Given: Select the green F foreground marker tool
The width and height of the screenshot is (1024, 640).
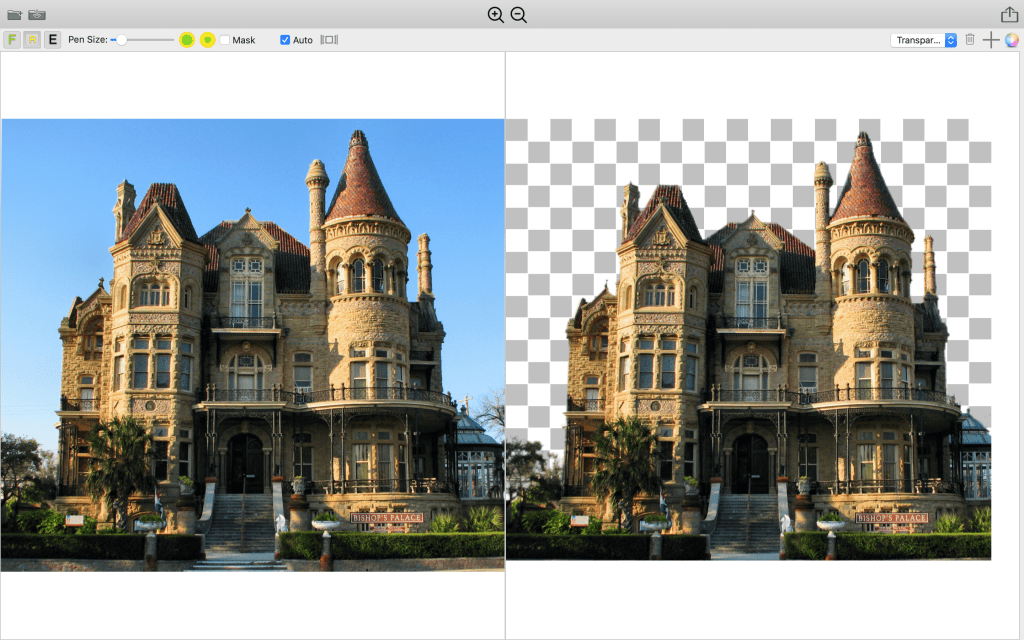Looking at the screenshot, I should [12, 40].
